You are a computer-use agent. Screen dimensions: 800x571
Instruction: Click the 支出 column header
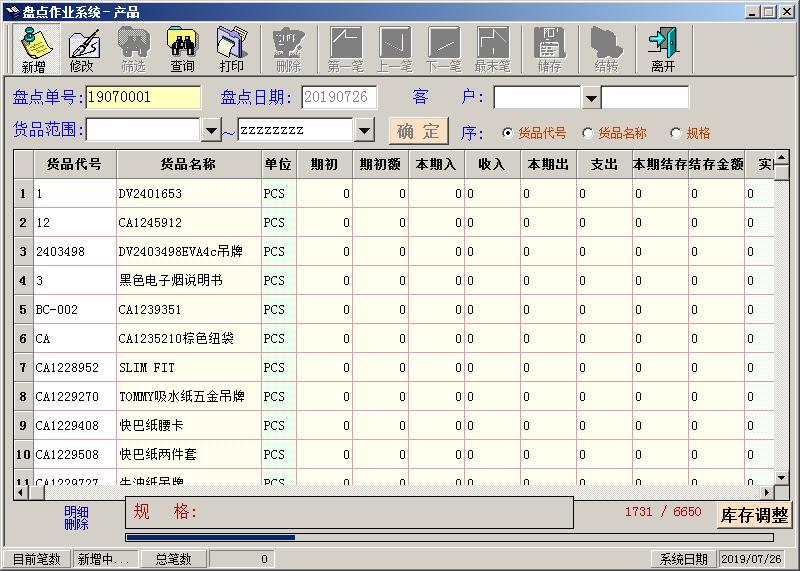pos(605,164)
